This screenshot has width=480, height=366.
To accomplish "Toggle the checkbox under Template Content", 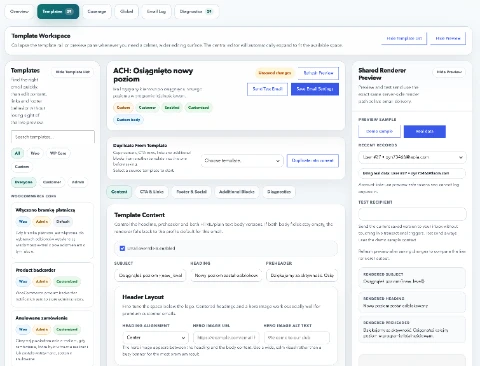I will pyautogui.click(x=122, y=248).
